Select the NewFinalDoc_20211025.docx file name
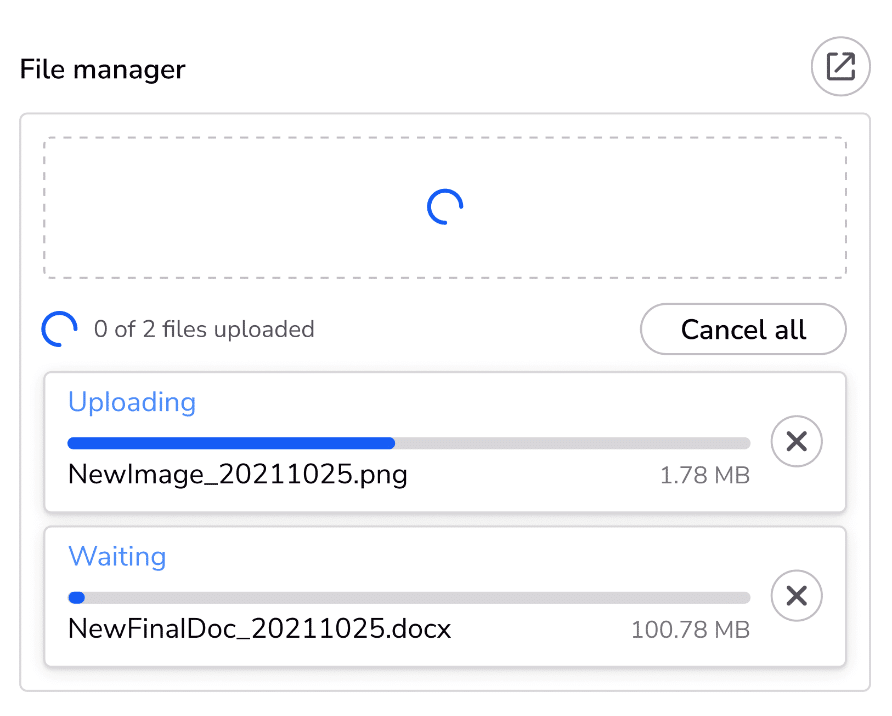Viewport: 892px width, 716px height. [259, 629]
